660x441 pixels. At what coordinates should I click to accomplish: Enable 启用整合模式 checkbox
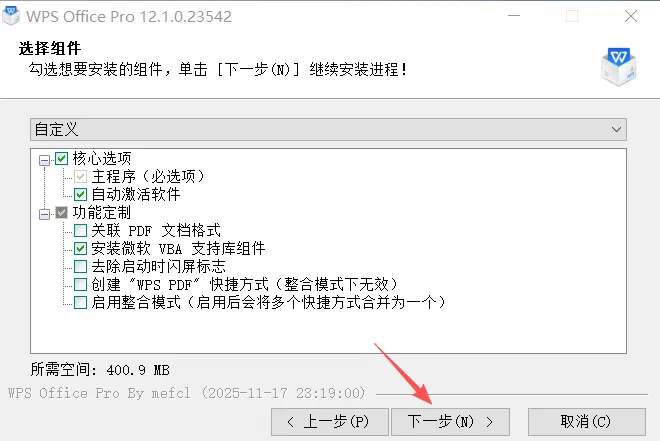[80, 302]
